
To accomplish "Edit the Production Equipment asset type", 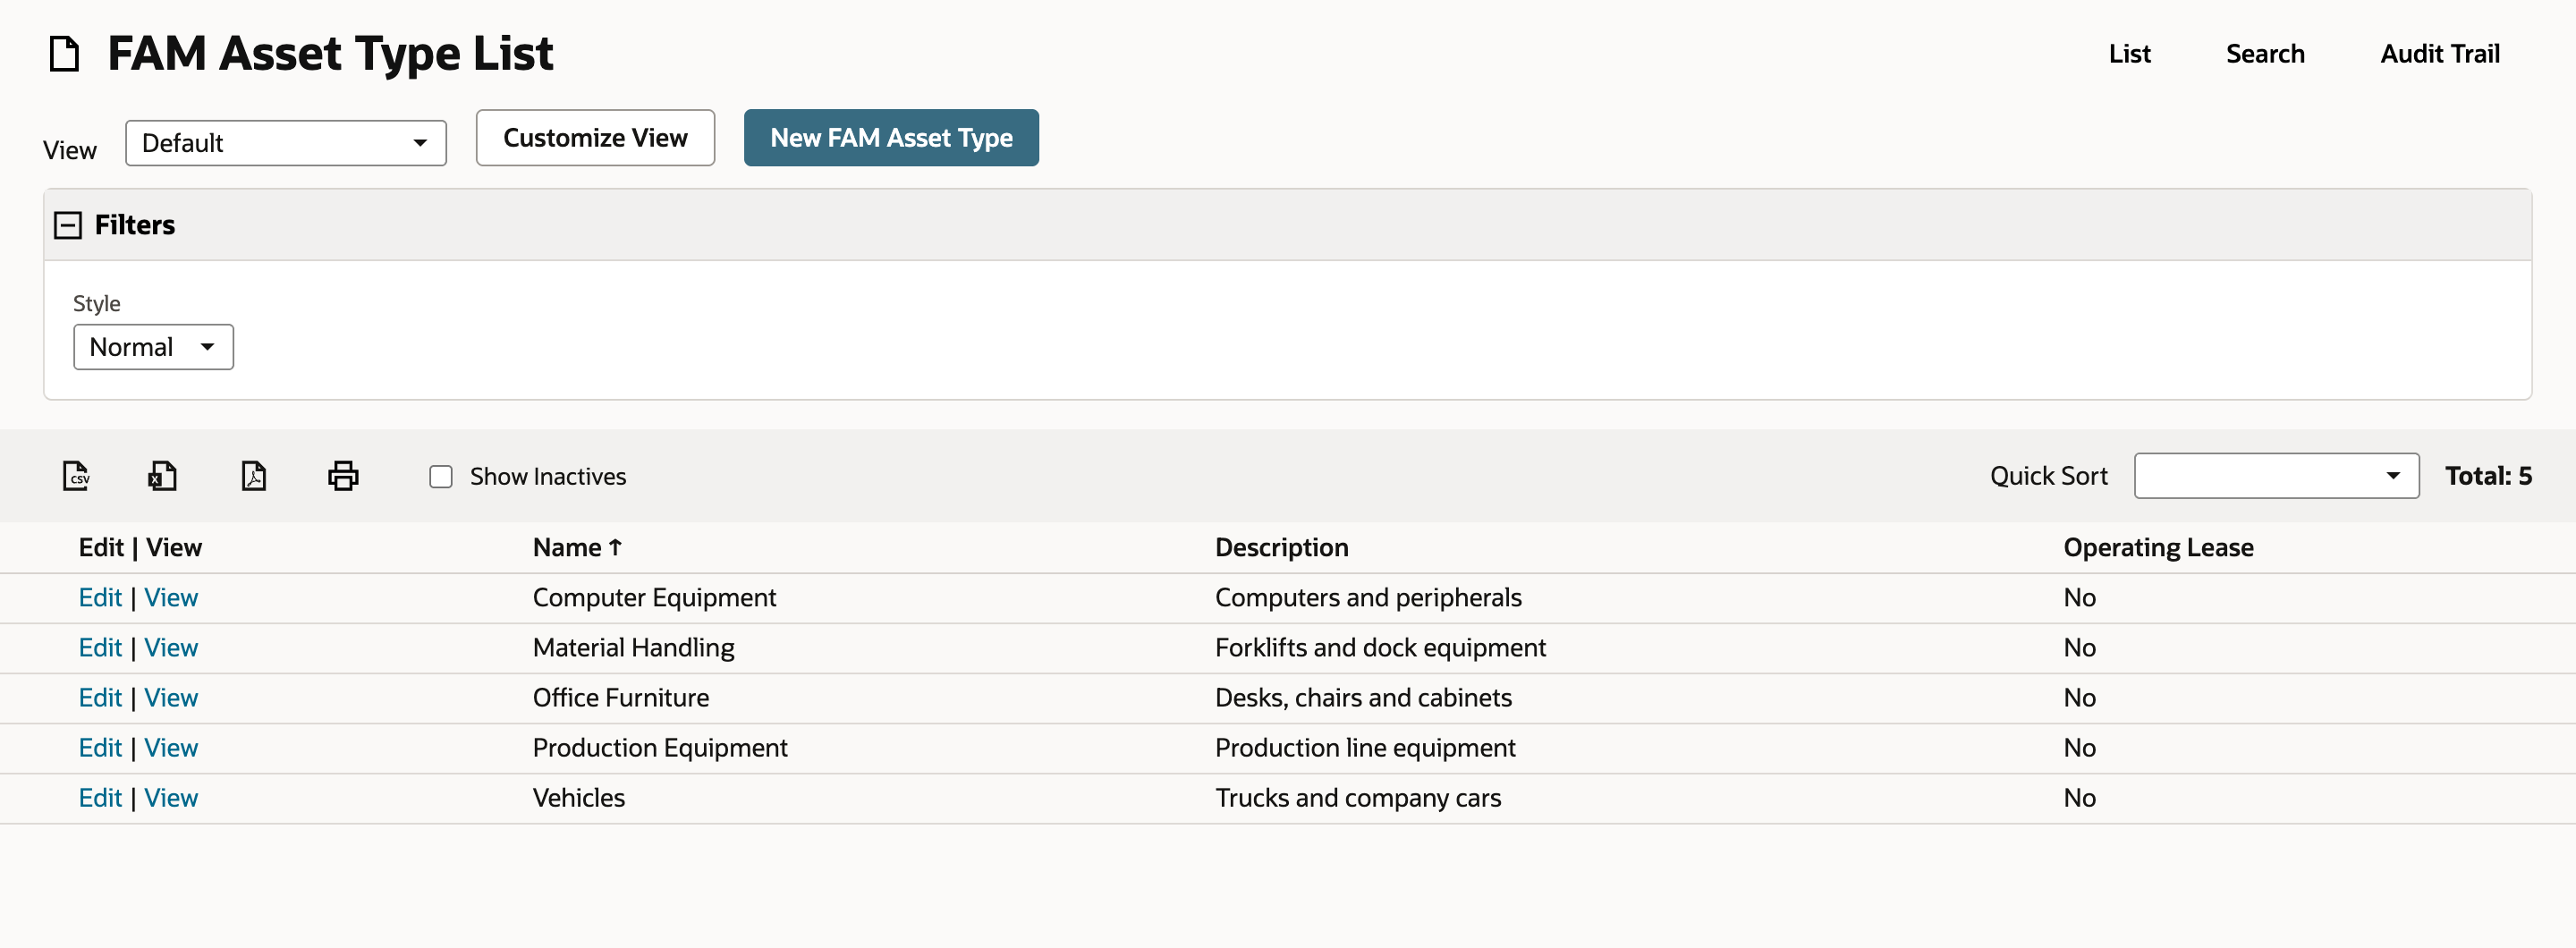I will (x=100, y=748).
